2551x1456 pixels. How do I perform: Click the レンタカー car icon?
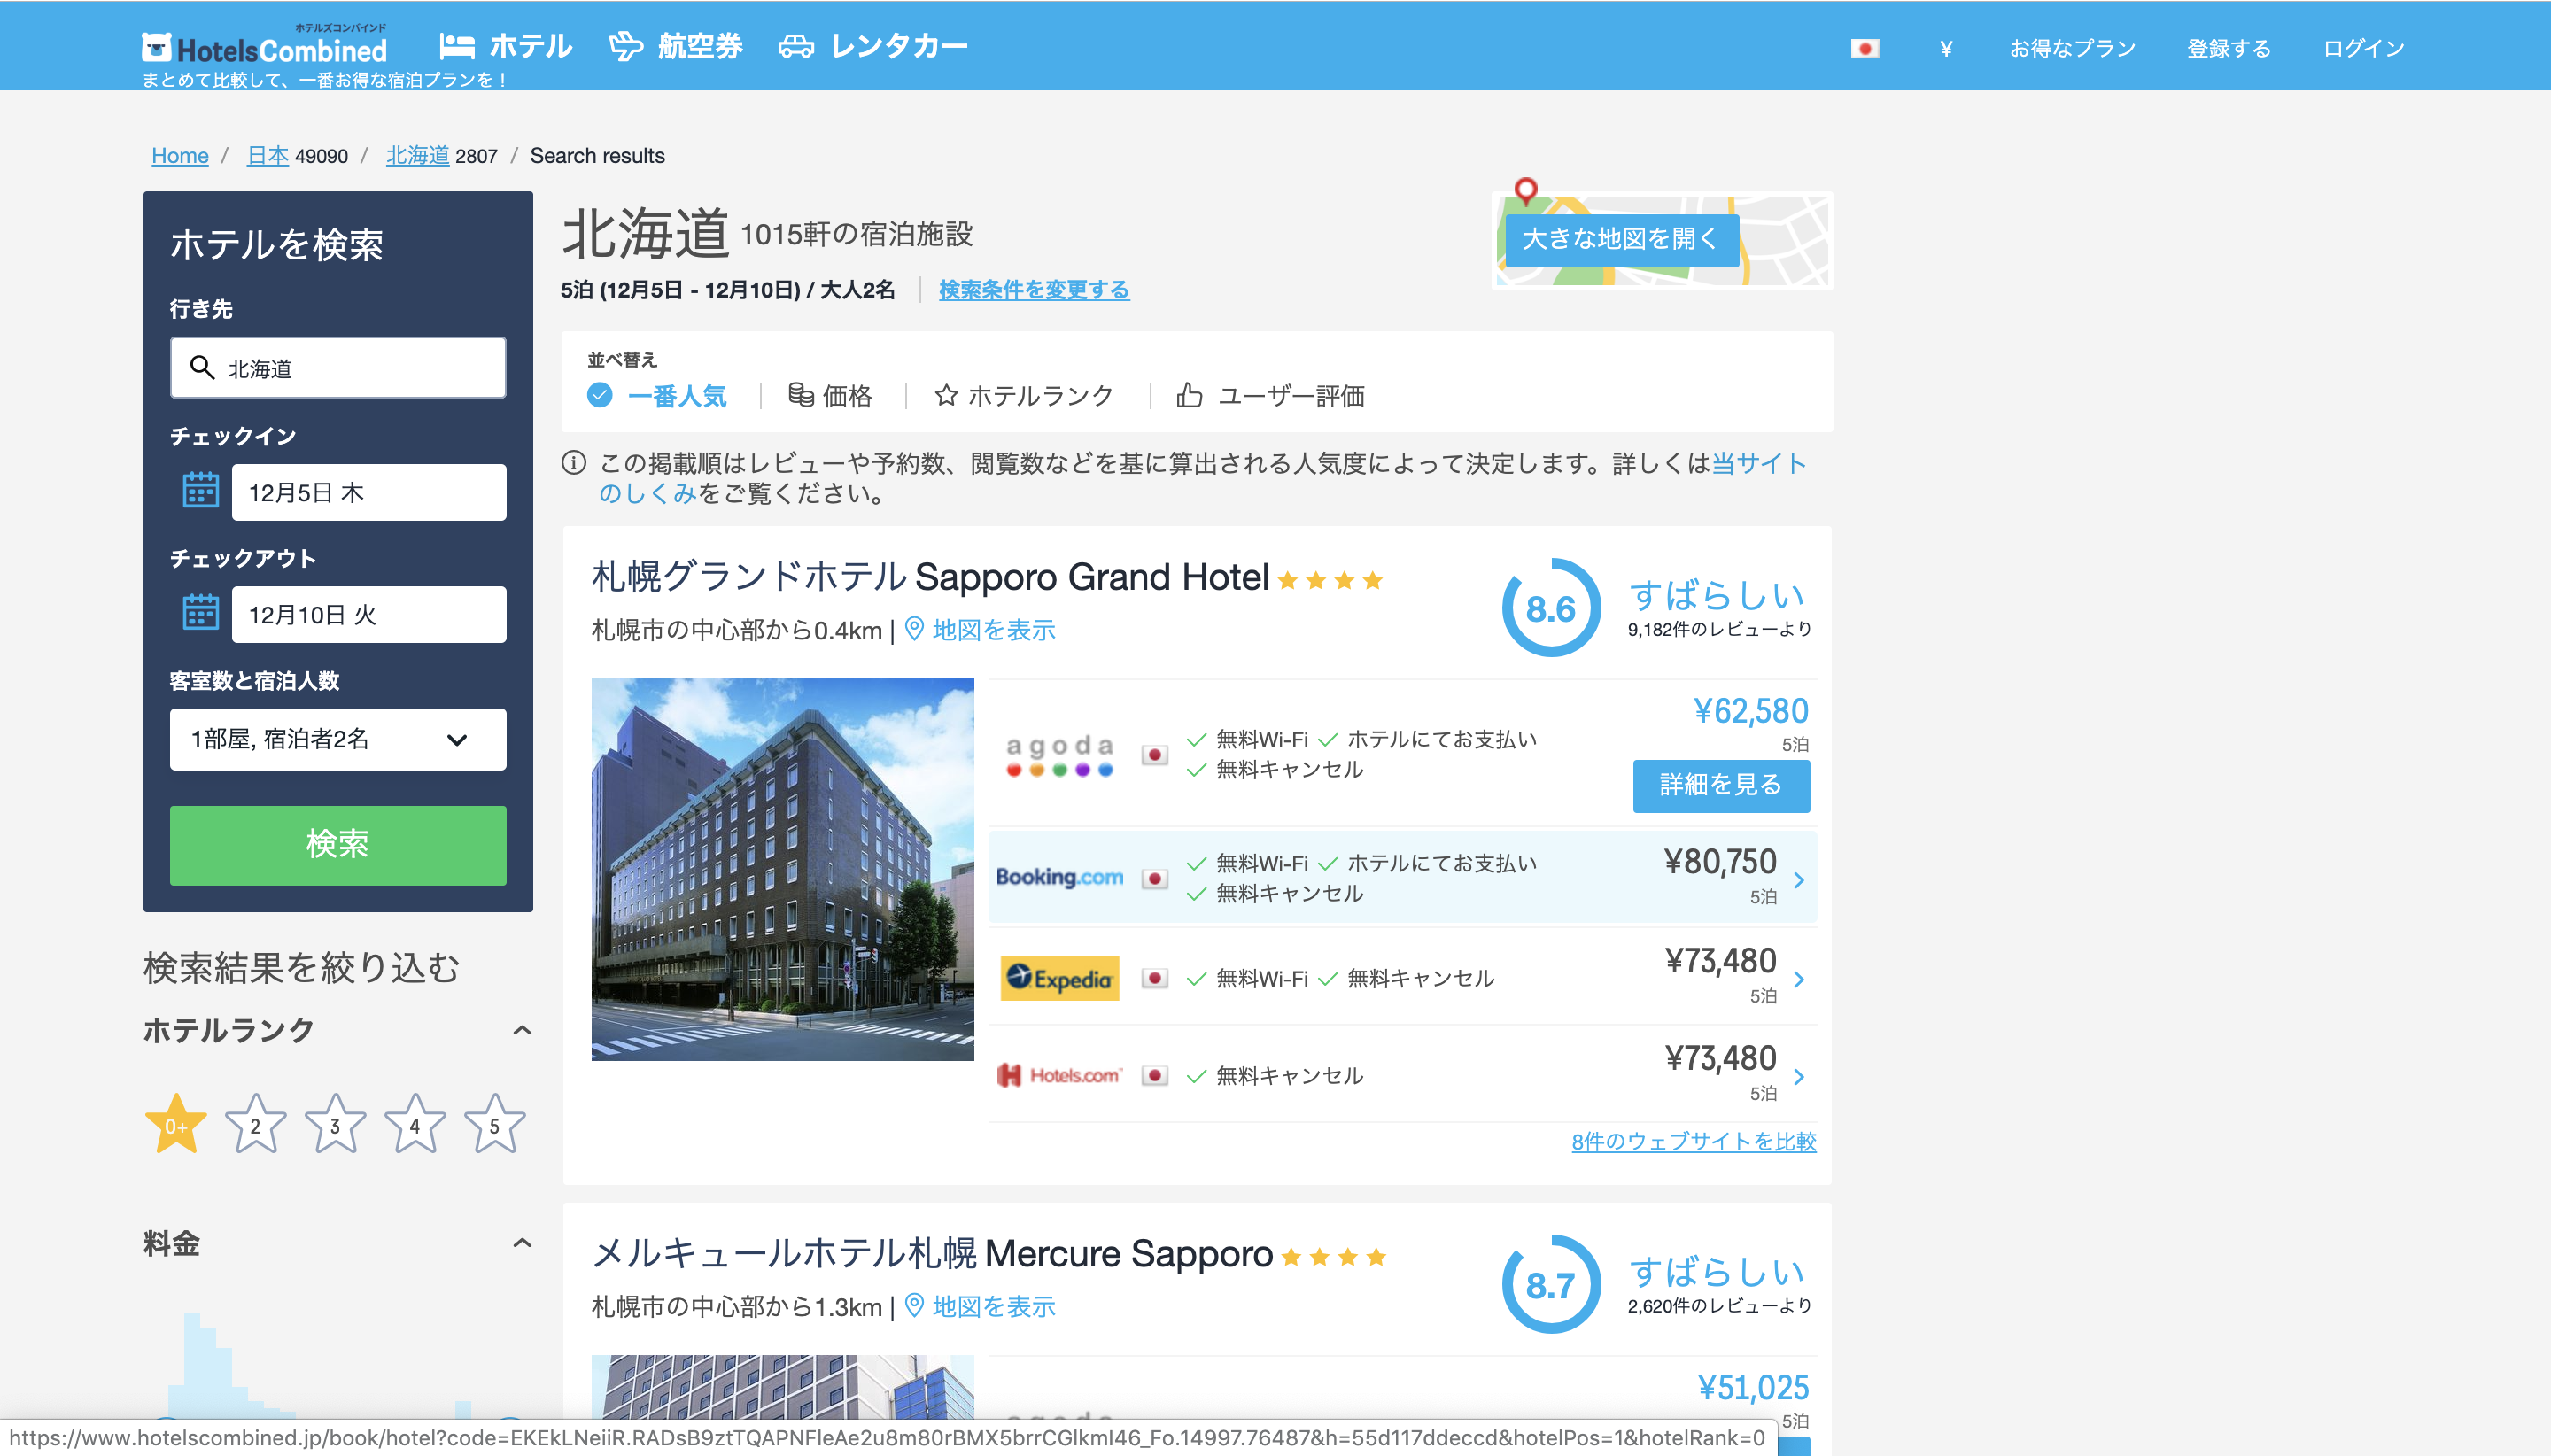pyautogui.click(x=797, y=44)
